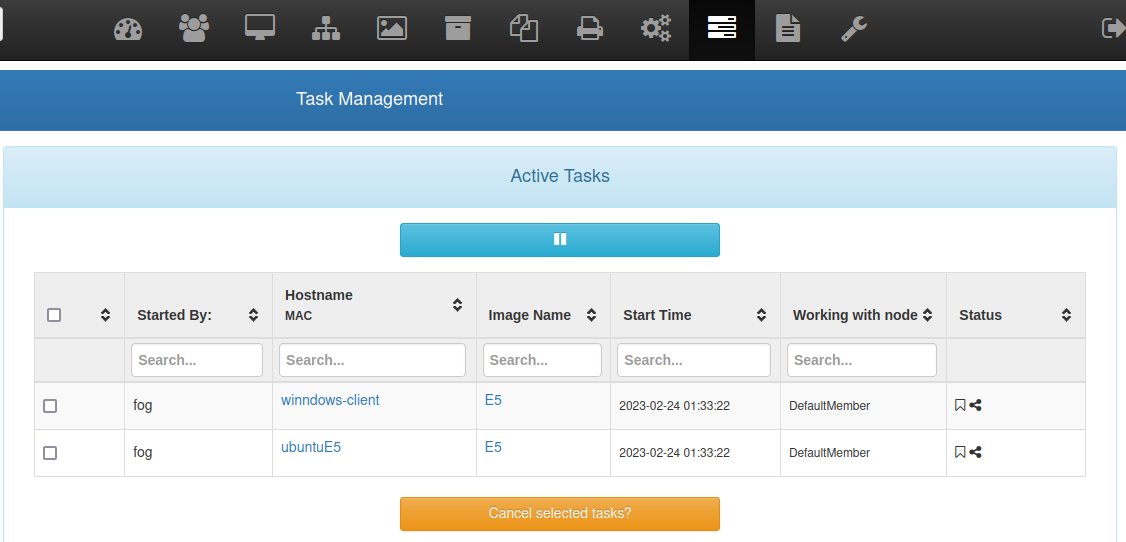Open Report Management document icon

[x=788, y=29]
